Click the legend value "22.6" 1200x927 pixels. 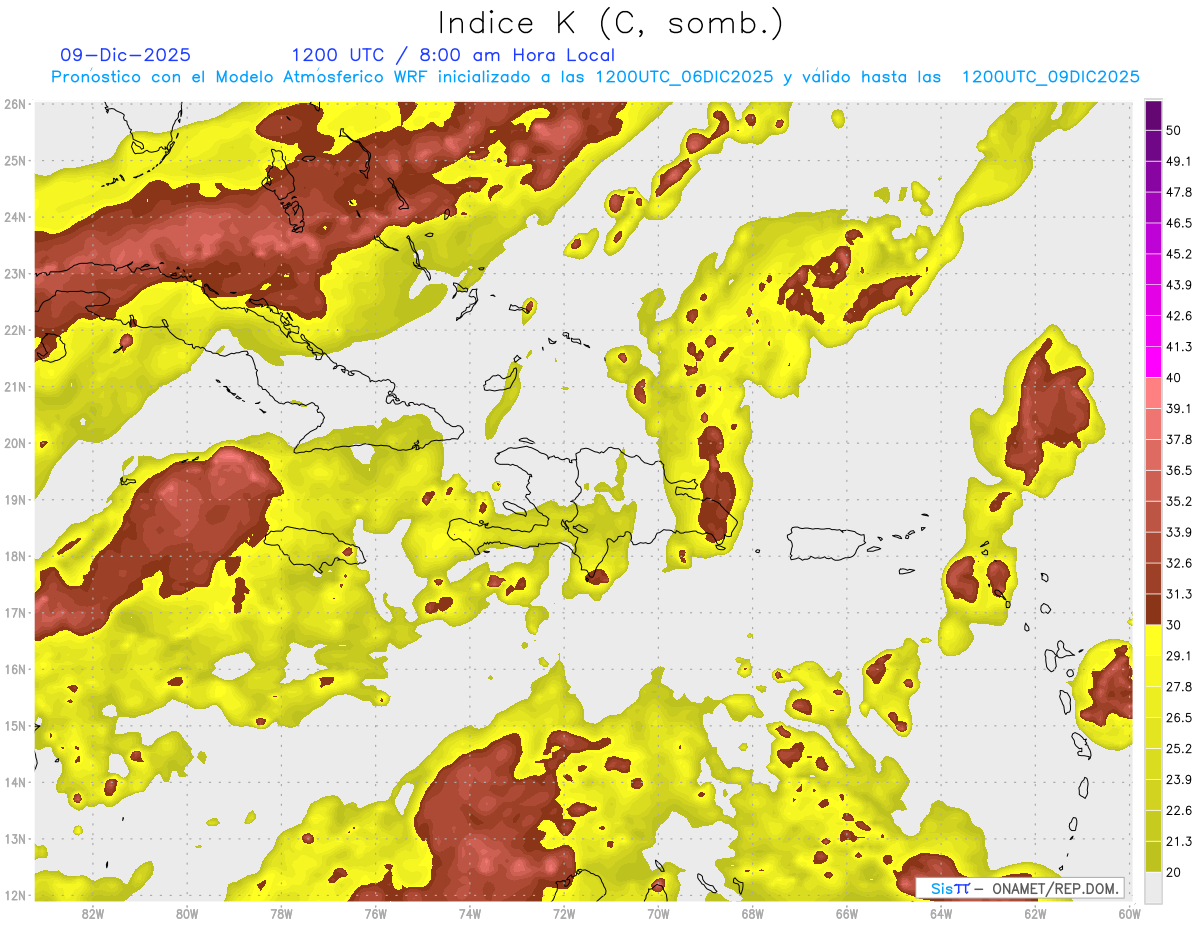tap(1179, 810)
